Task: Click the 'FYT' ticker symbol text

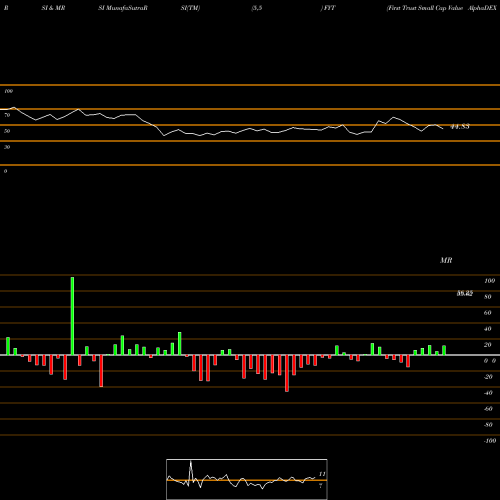Action: coord(329,8)
